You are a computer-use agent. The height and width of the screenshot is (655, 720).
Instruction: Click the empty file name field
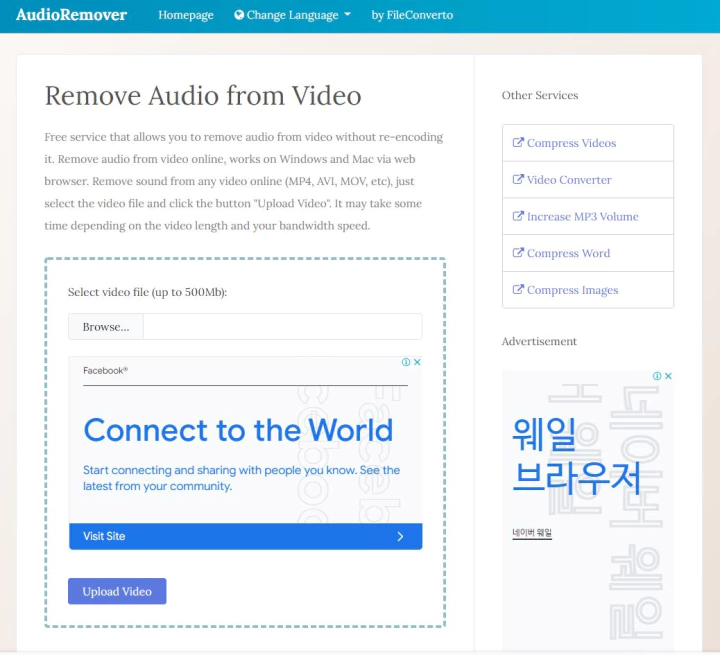(x=282, y=327)
